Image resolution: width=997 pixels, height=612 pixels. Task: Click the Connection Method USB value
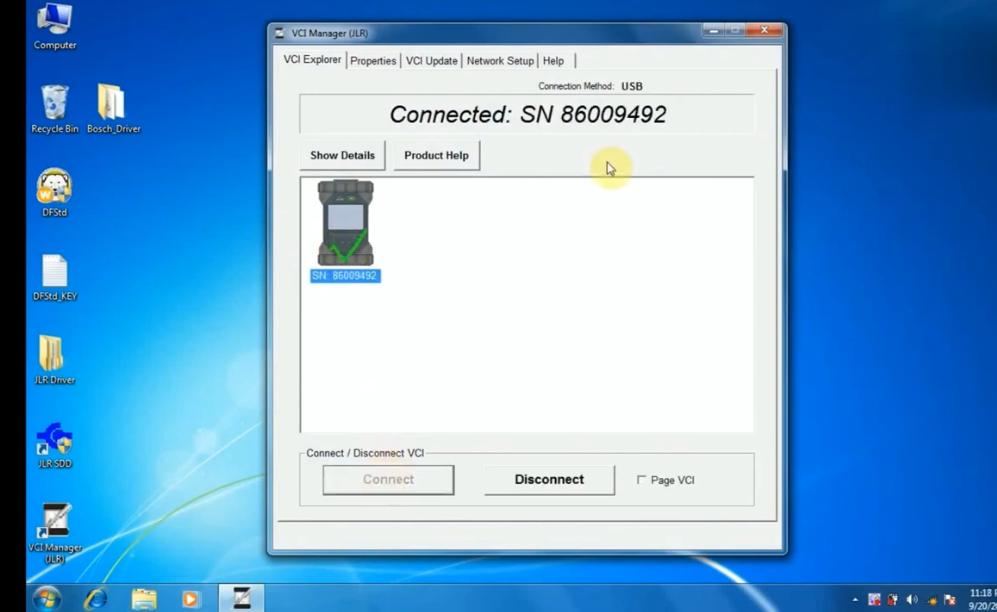point(632,86)
